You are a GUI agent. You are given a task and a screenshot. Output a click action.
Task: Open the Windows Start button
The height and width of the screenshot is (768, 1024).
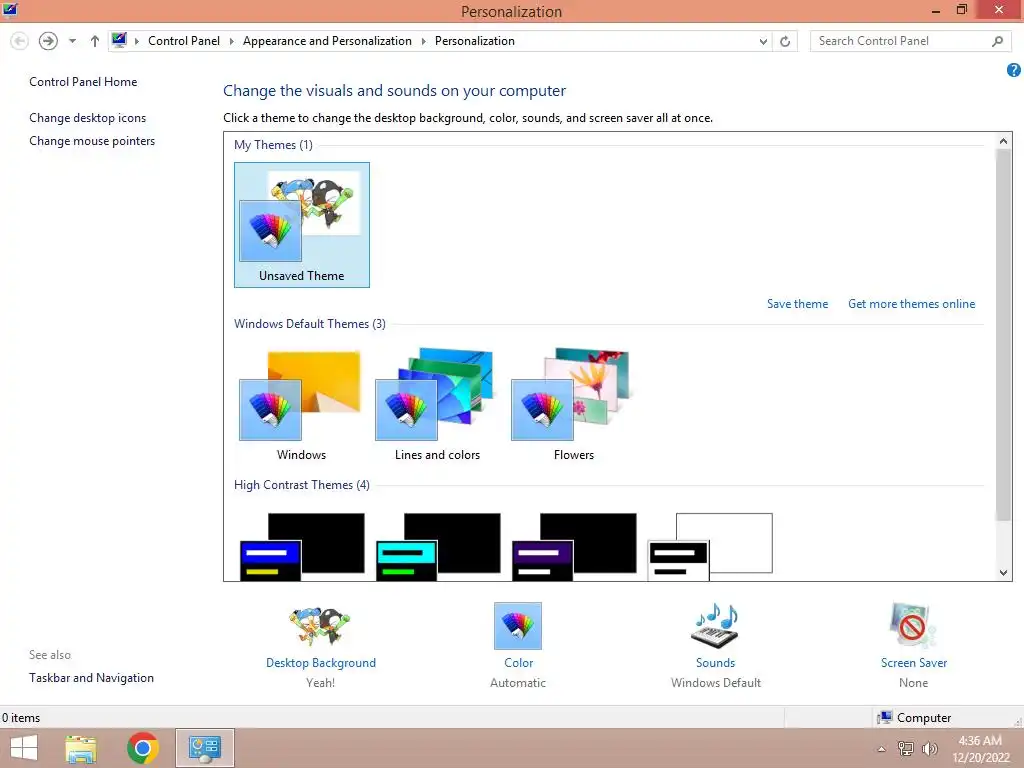[24, 748]
